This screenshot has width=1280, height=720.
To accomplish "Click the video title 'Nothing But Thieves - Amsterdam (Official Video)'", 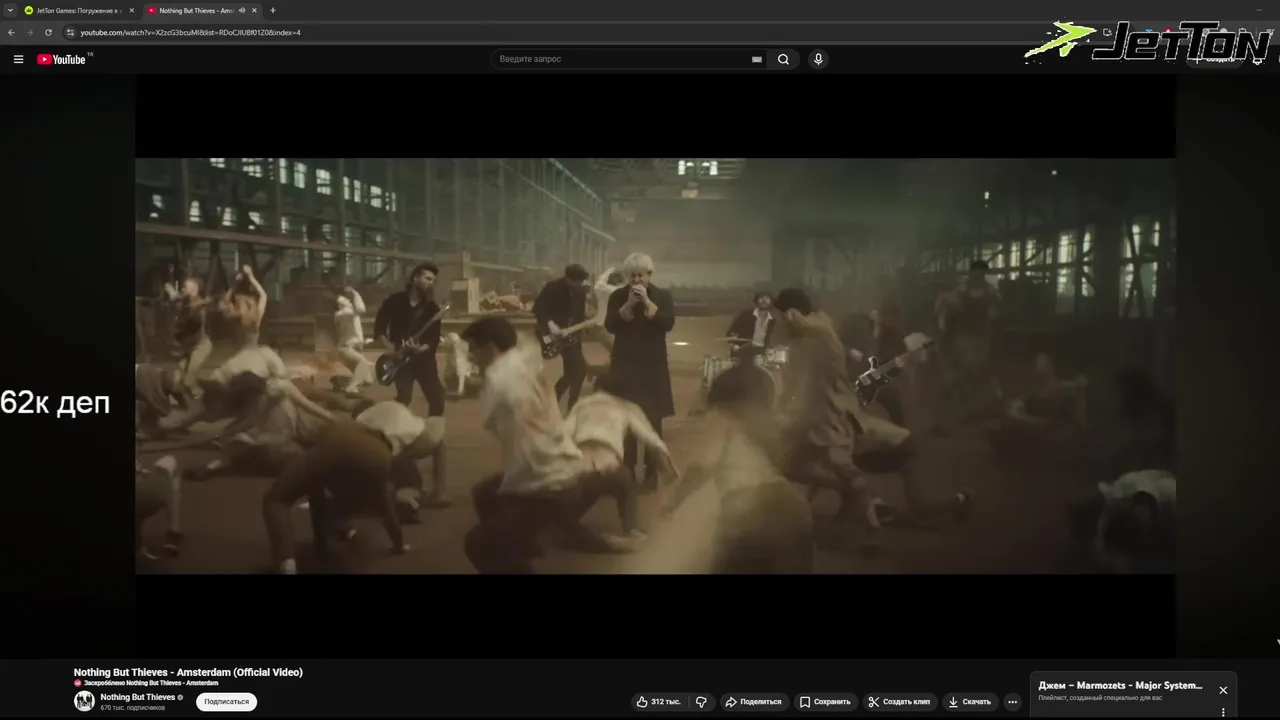I will [x=188, y=672].
